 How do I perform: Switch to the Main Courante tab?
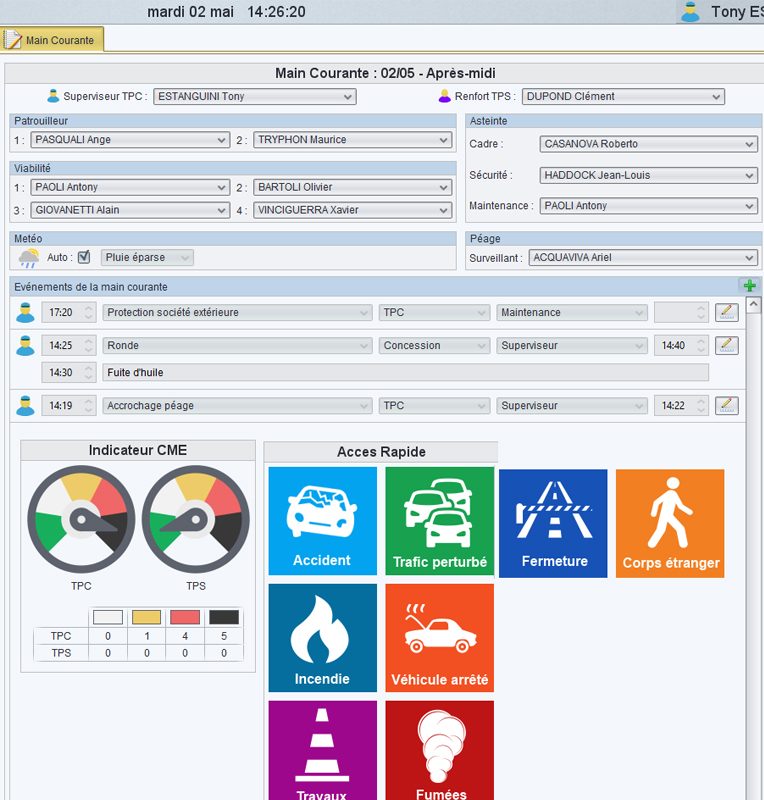[52, 41]
